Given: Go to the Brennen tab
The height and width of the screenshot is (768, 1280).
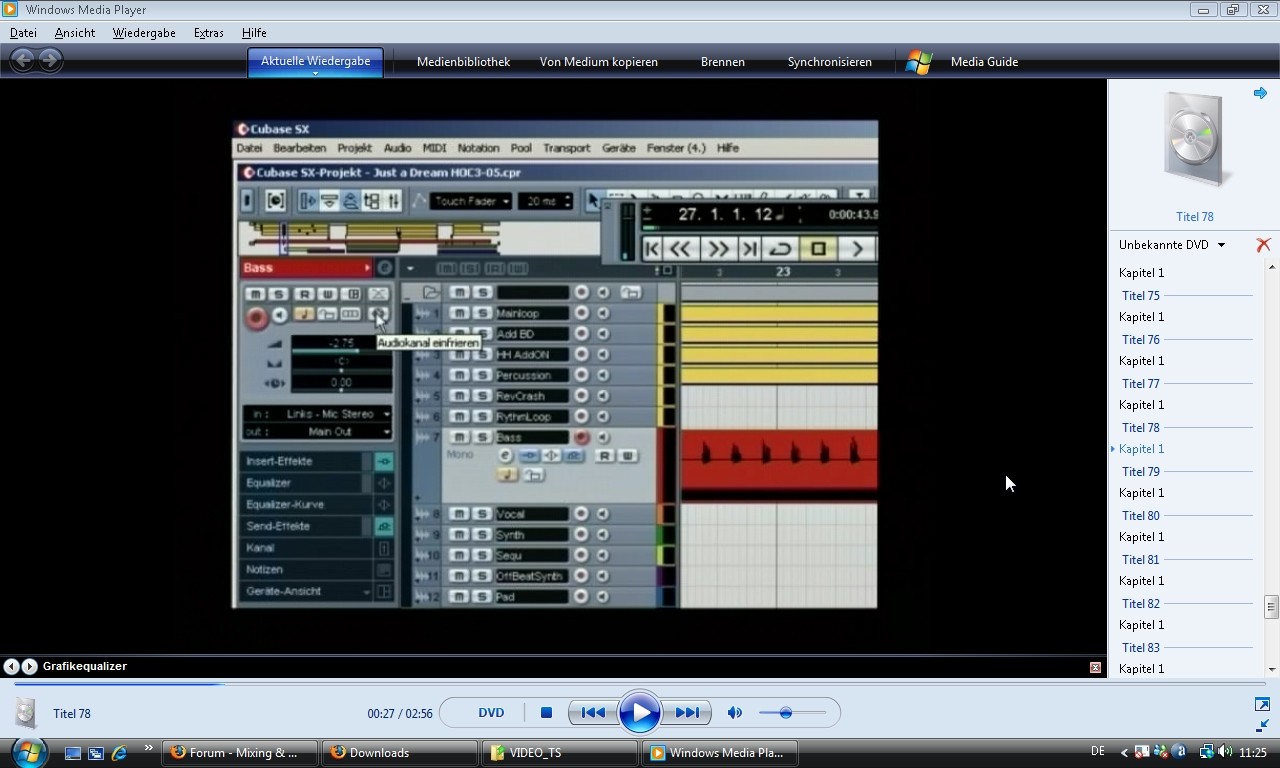Looking at the screenshot, I should [723, 62].
